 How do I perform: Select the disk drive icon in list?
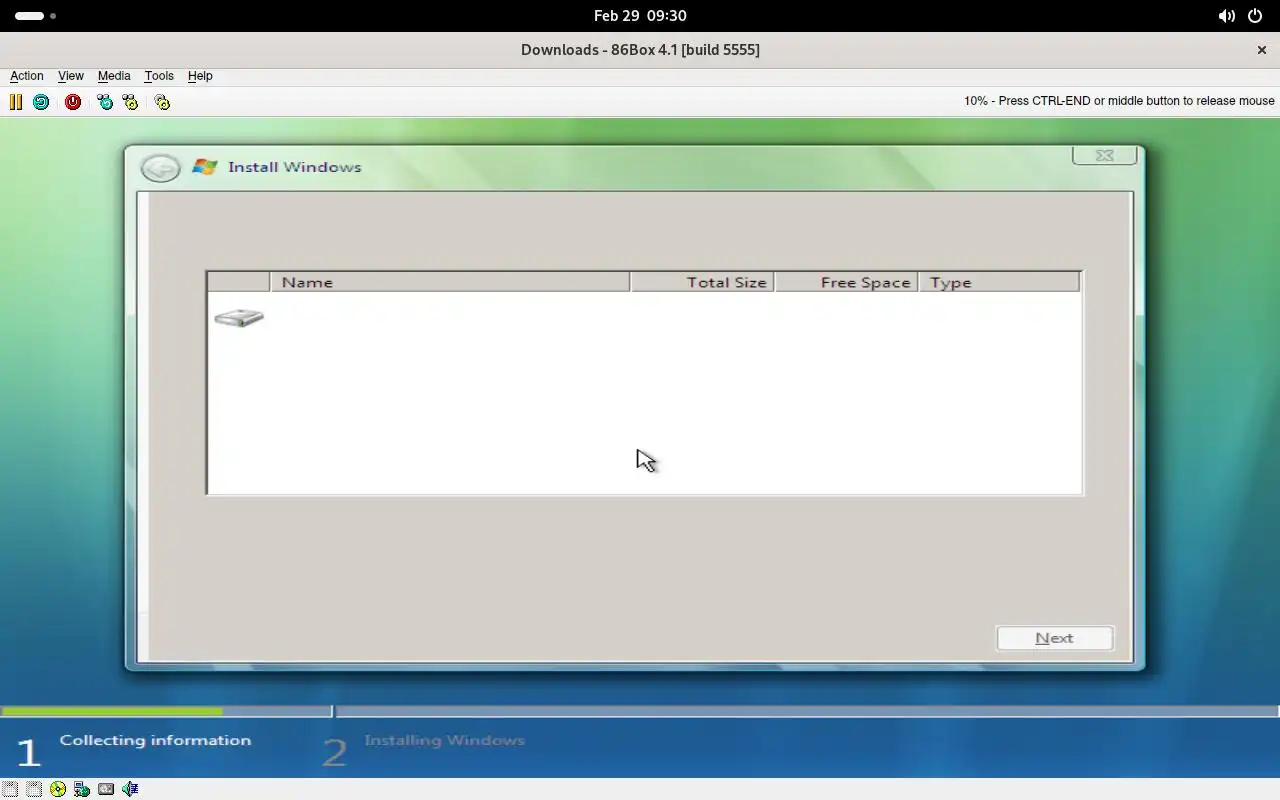(239, 318)
